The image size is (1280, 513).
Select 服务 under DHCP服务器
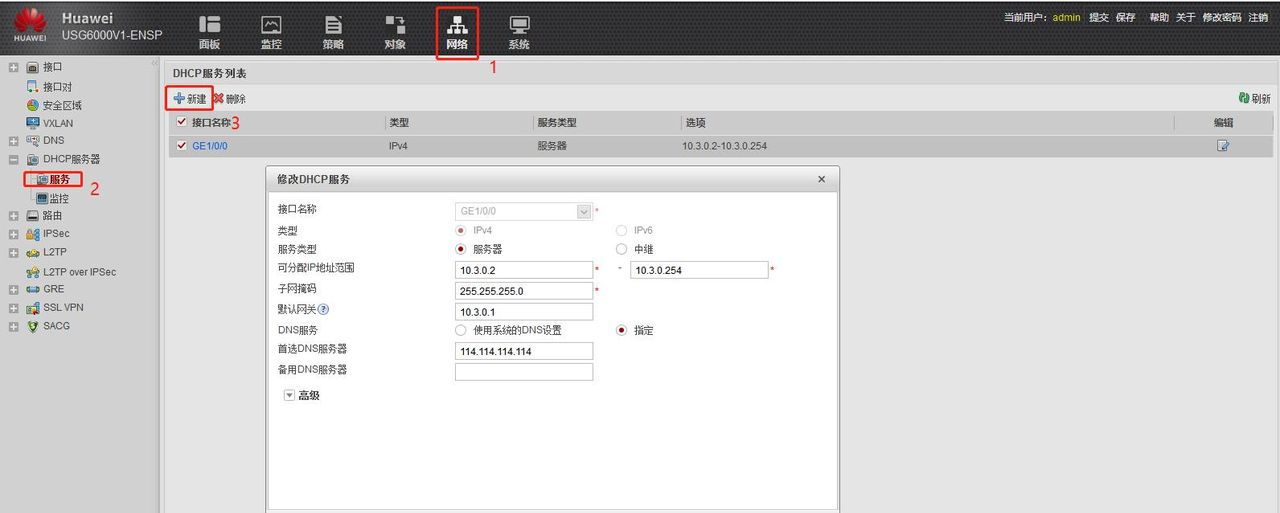(x=60, y=179)
